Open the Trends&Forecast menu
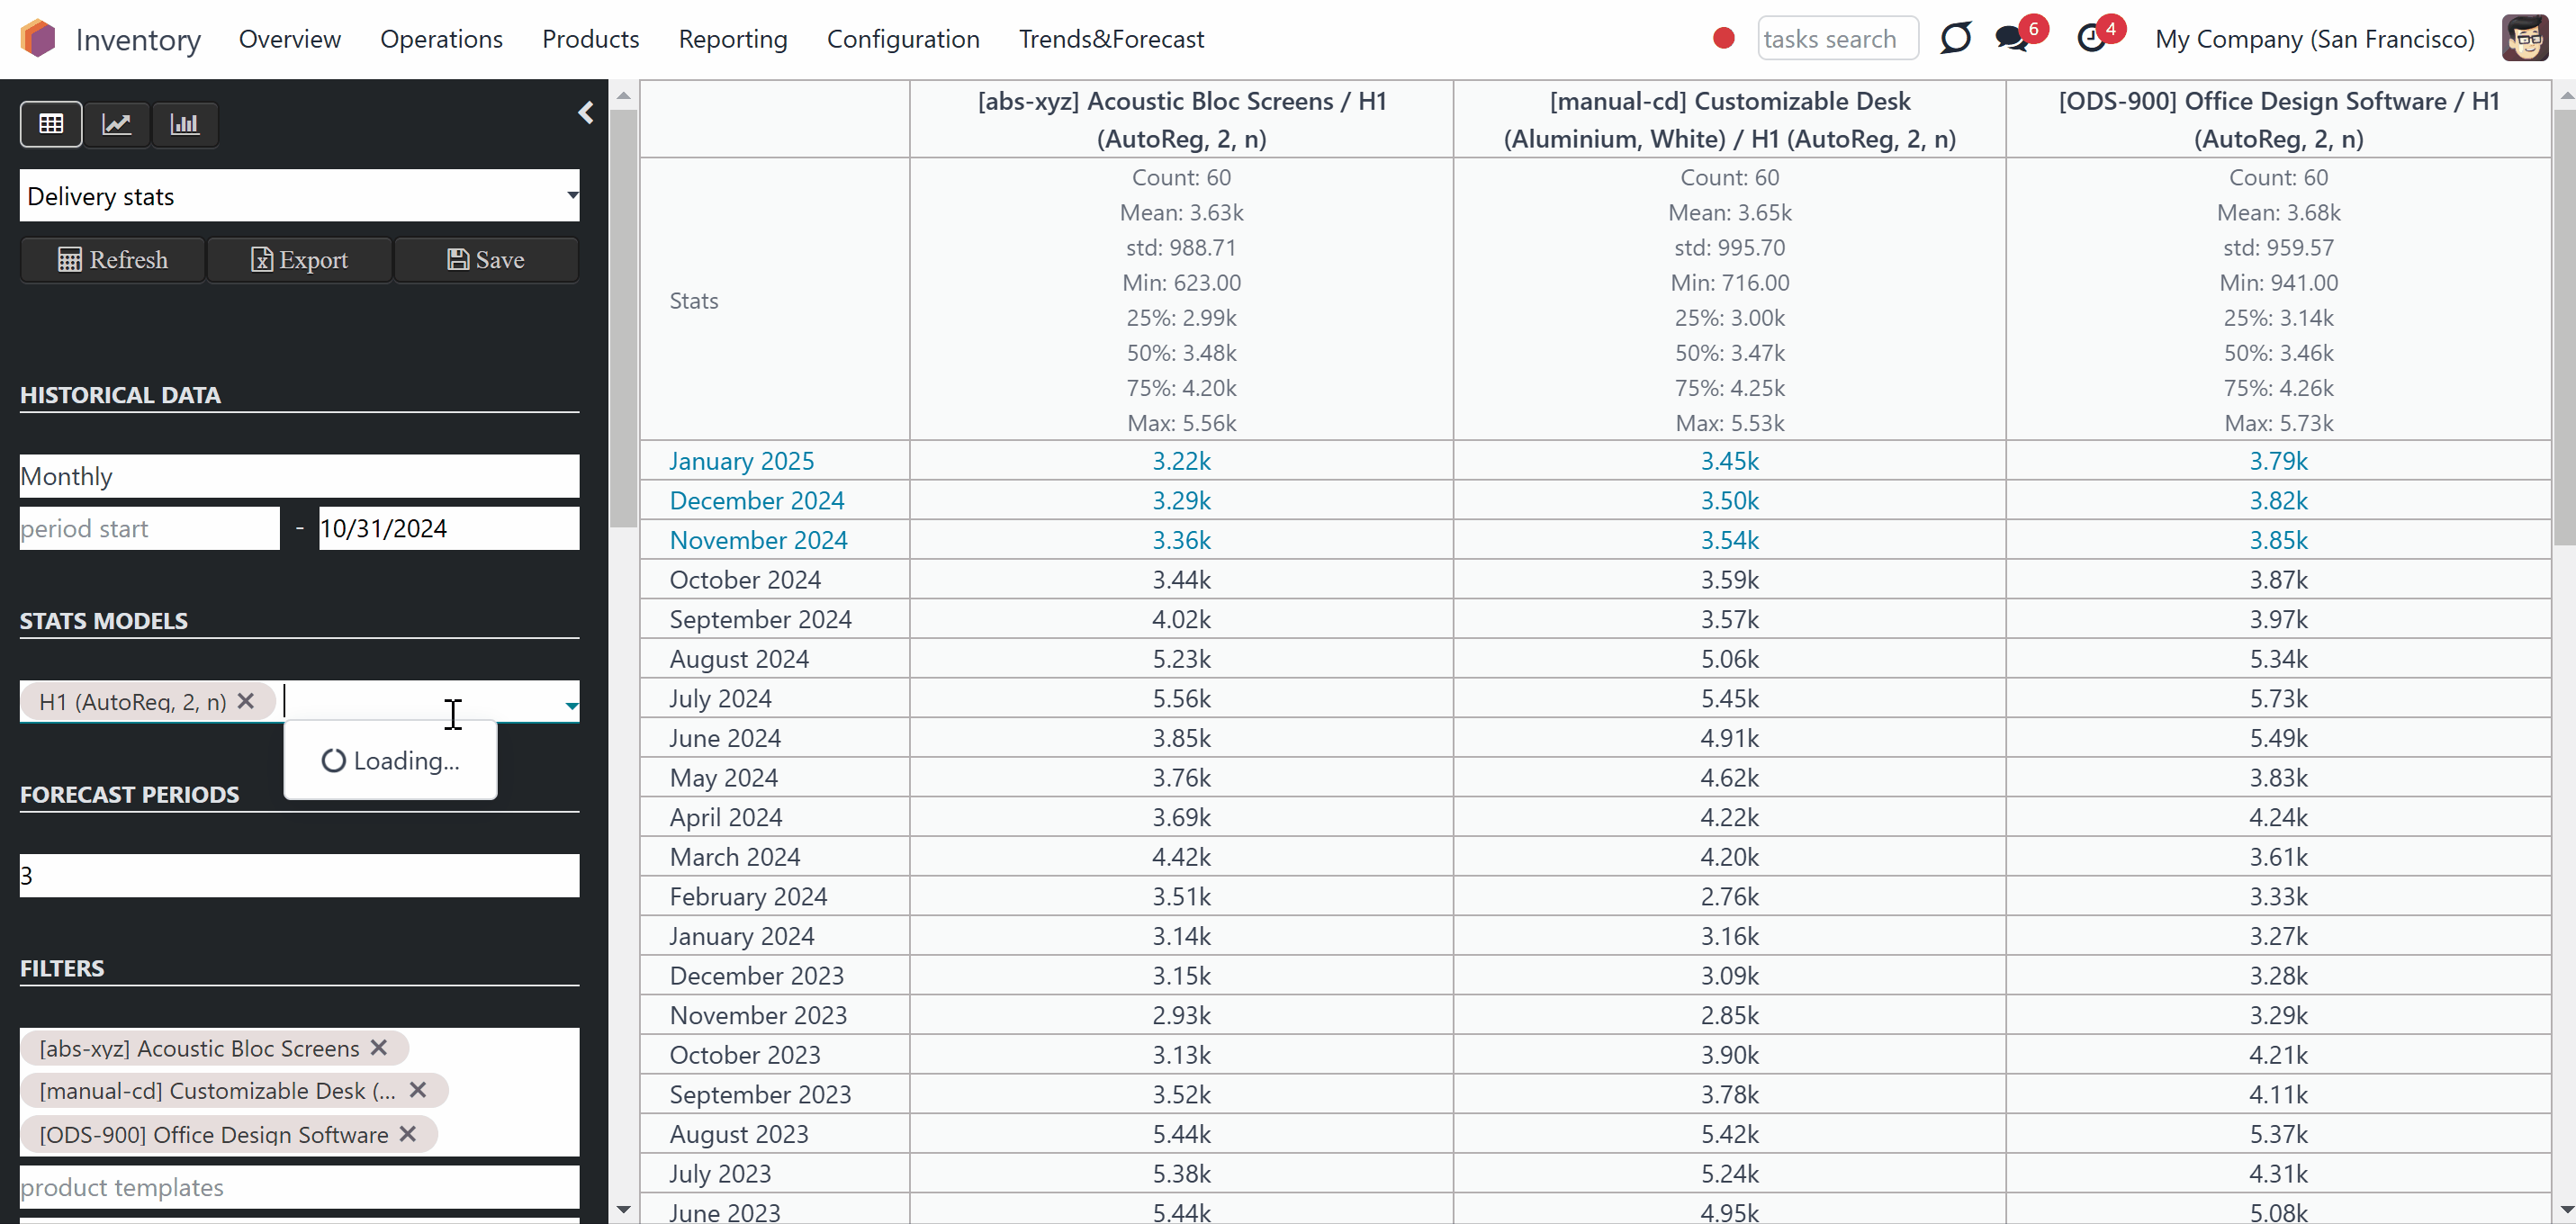The height and width of the screenshot is (1224, 2576). pos(1111,39)
